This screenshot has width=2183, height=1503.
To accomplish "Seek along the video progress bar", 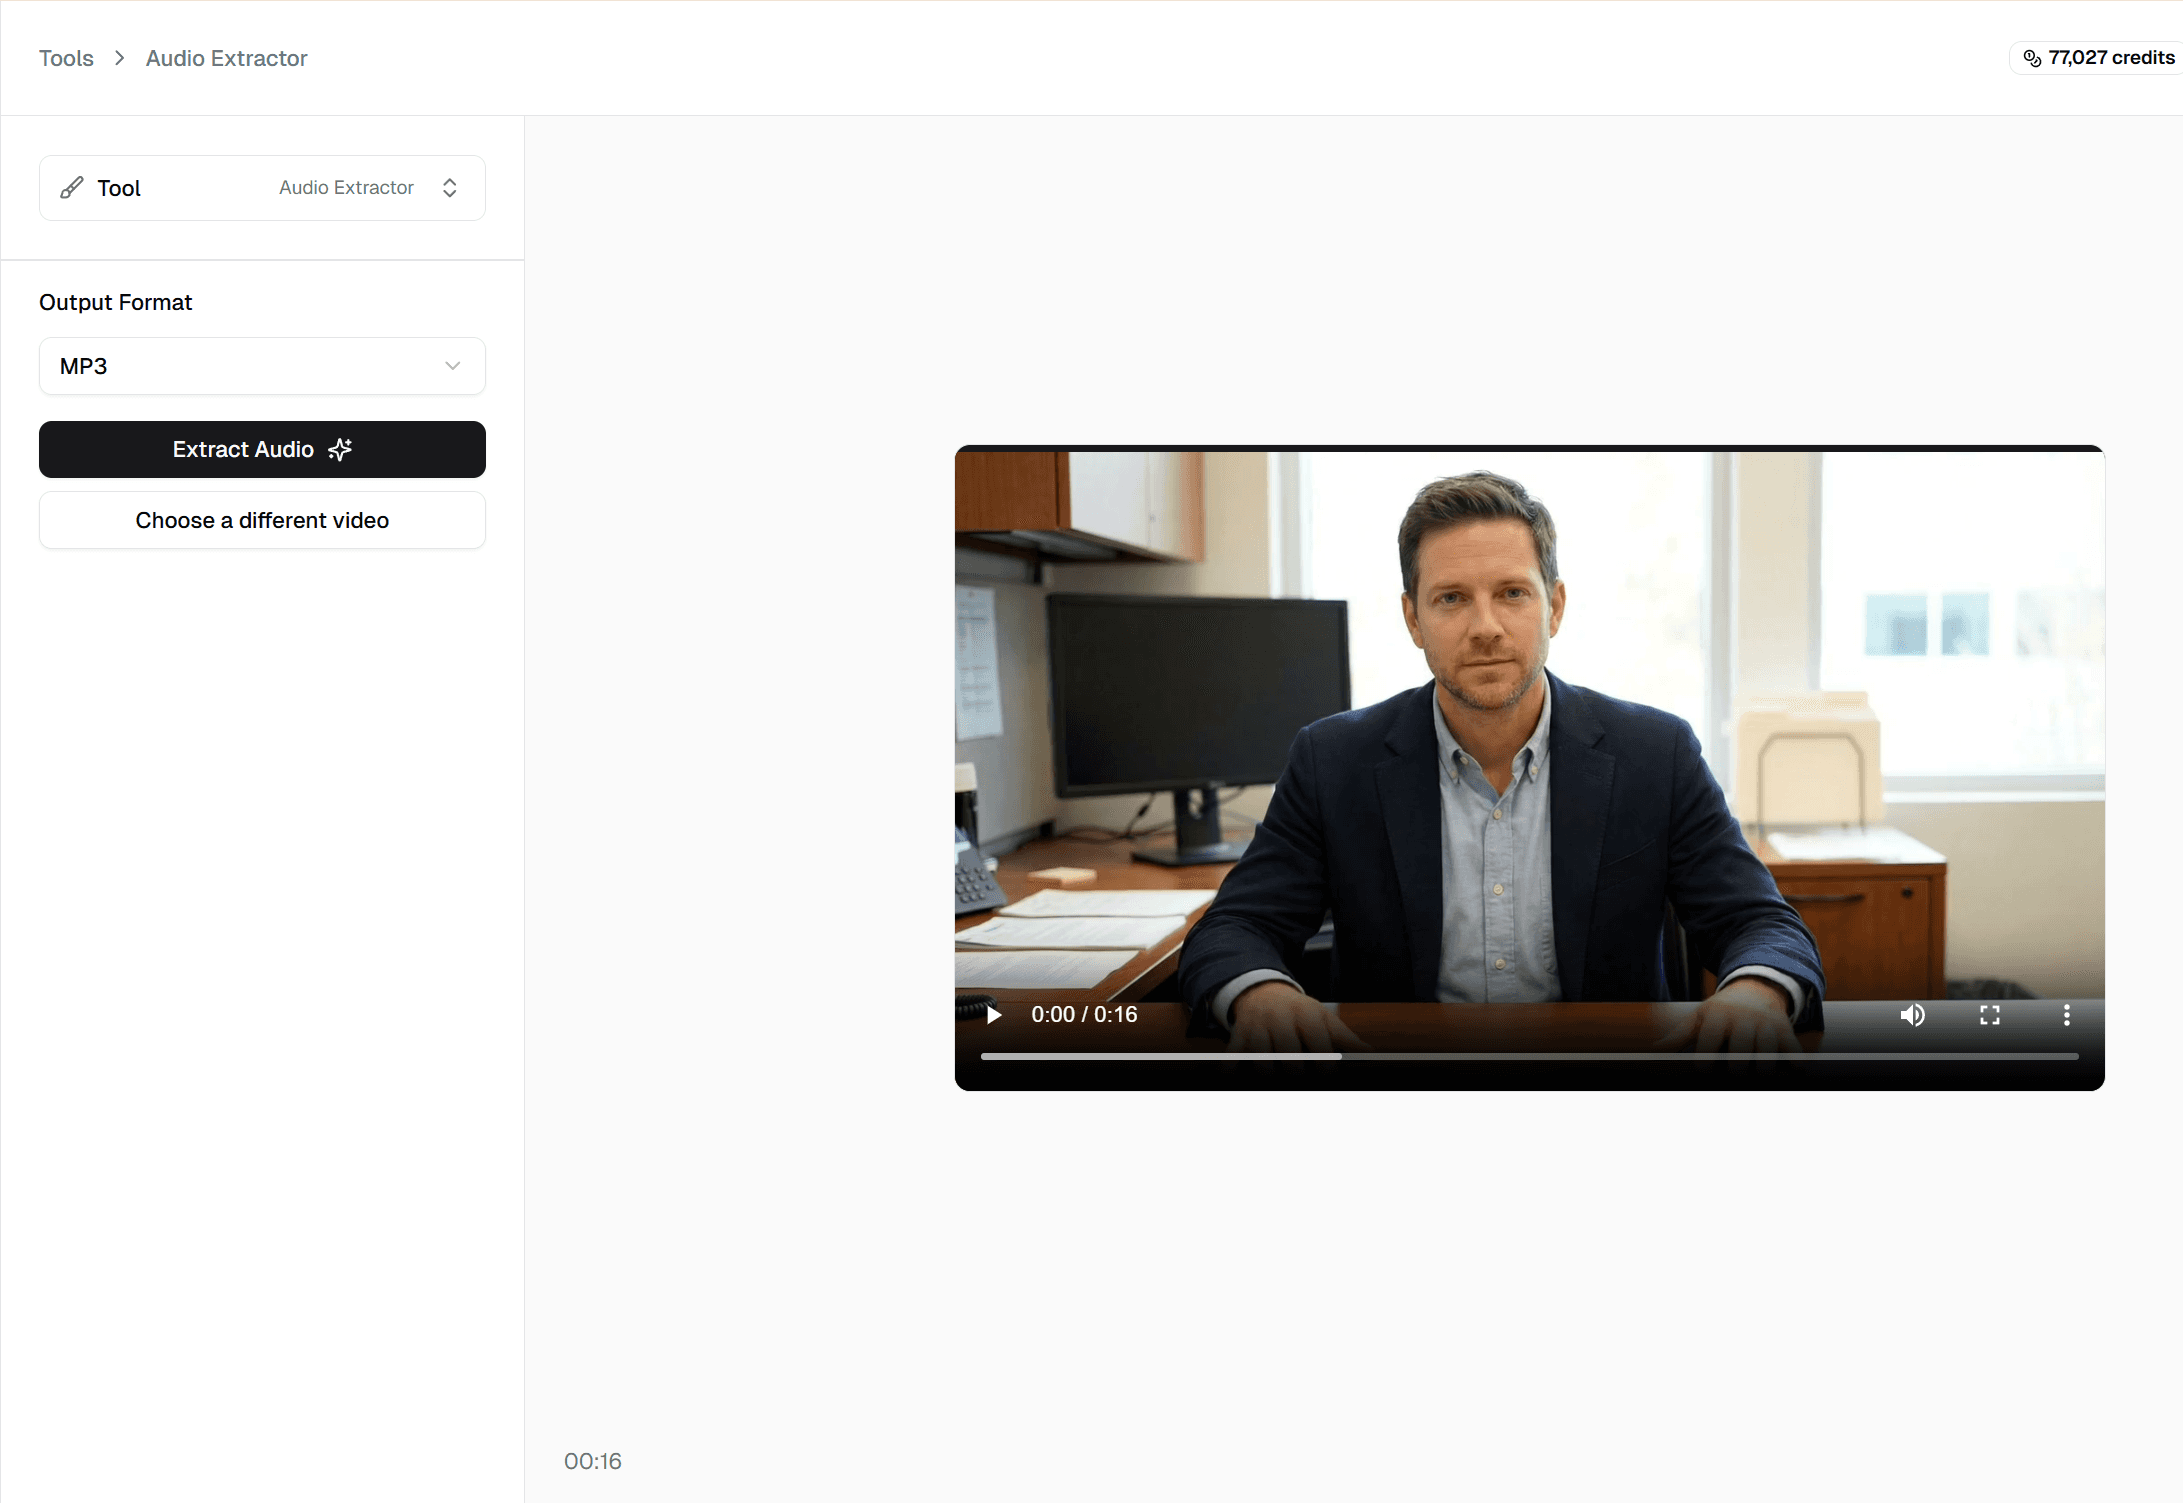I will coord(1528,1056).
